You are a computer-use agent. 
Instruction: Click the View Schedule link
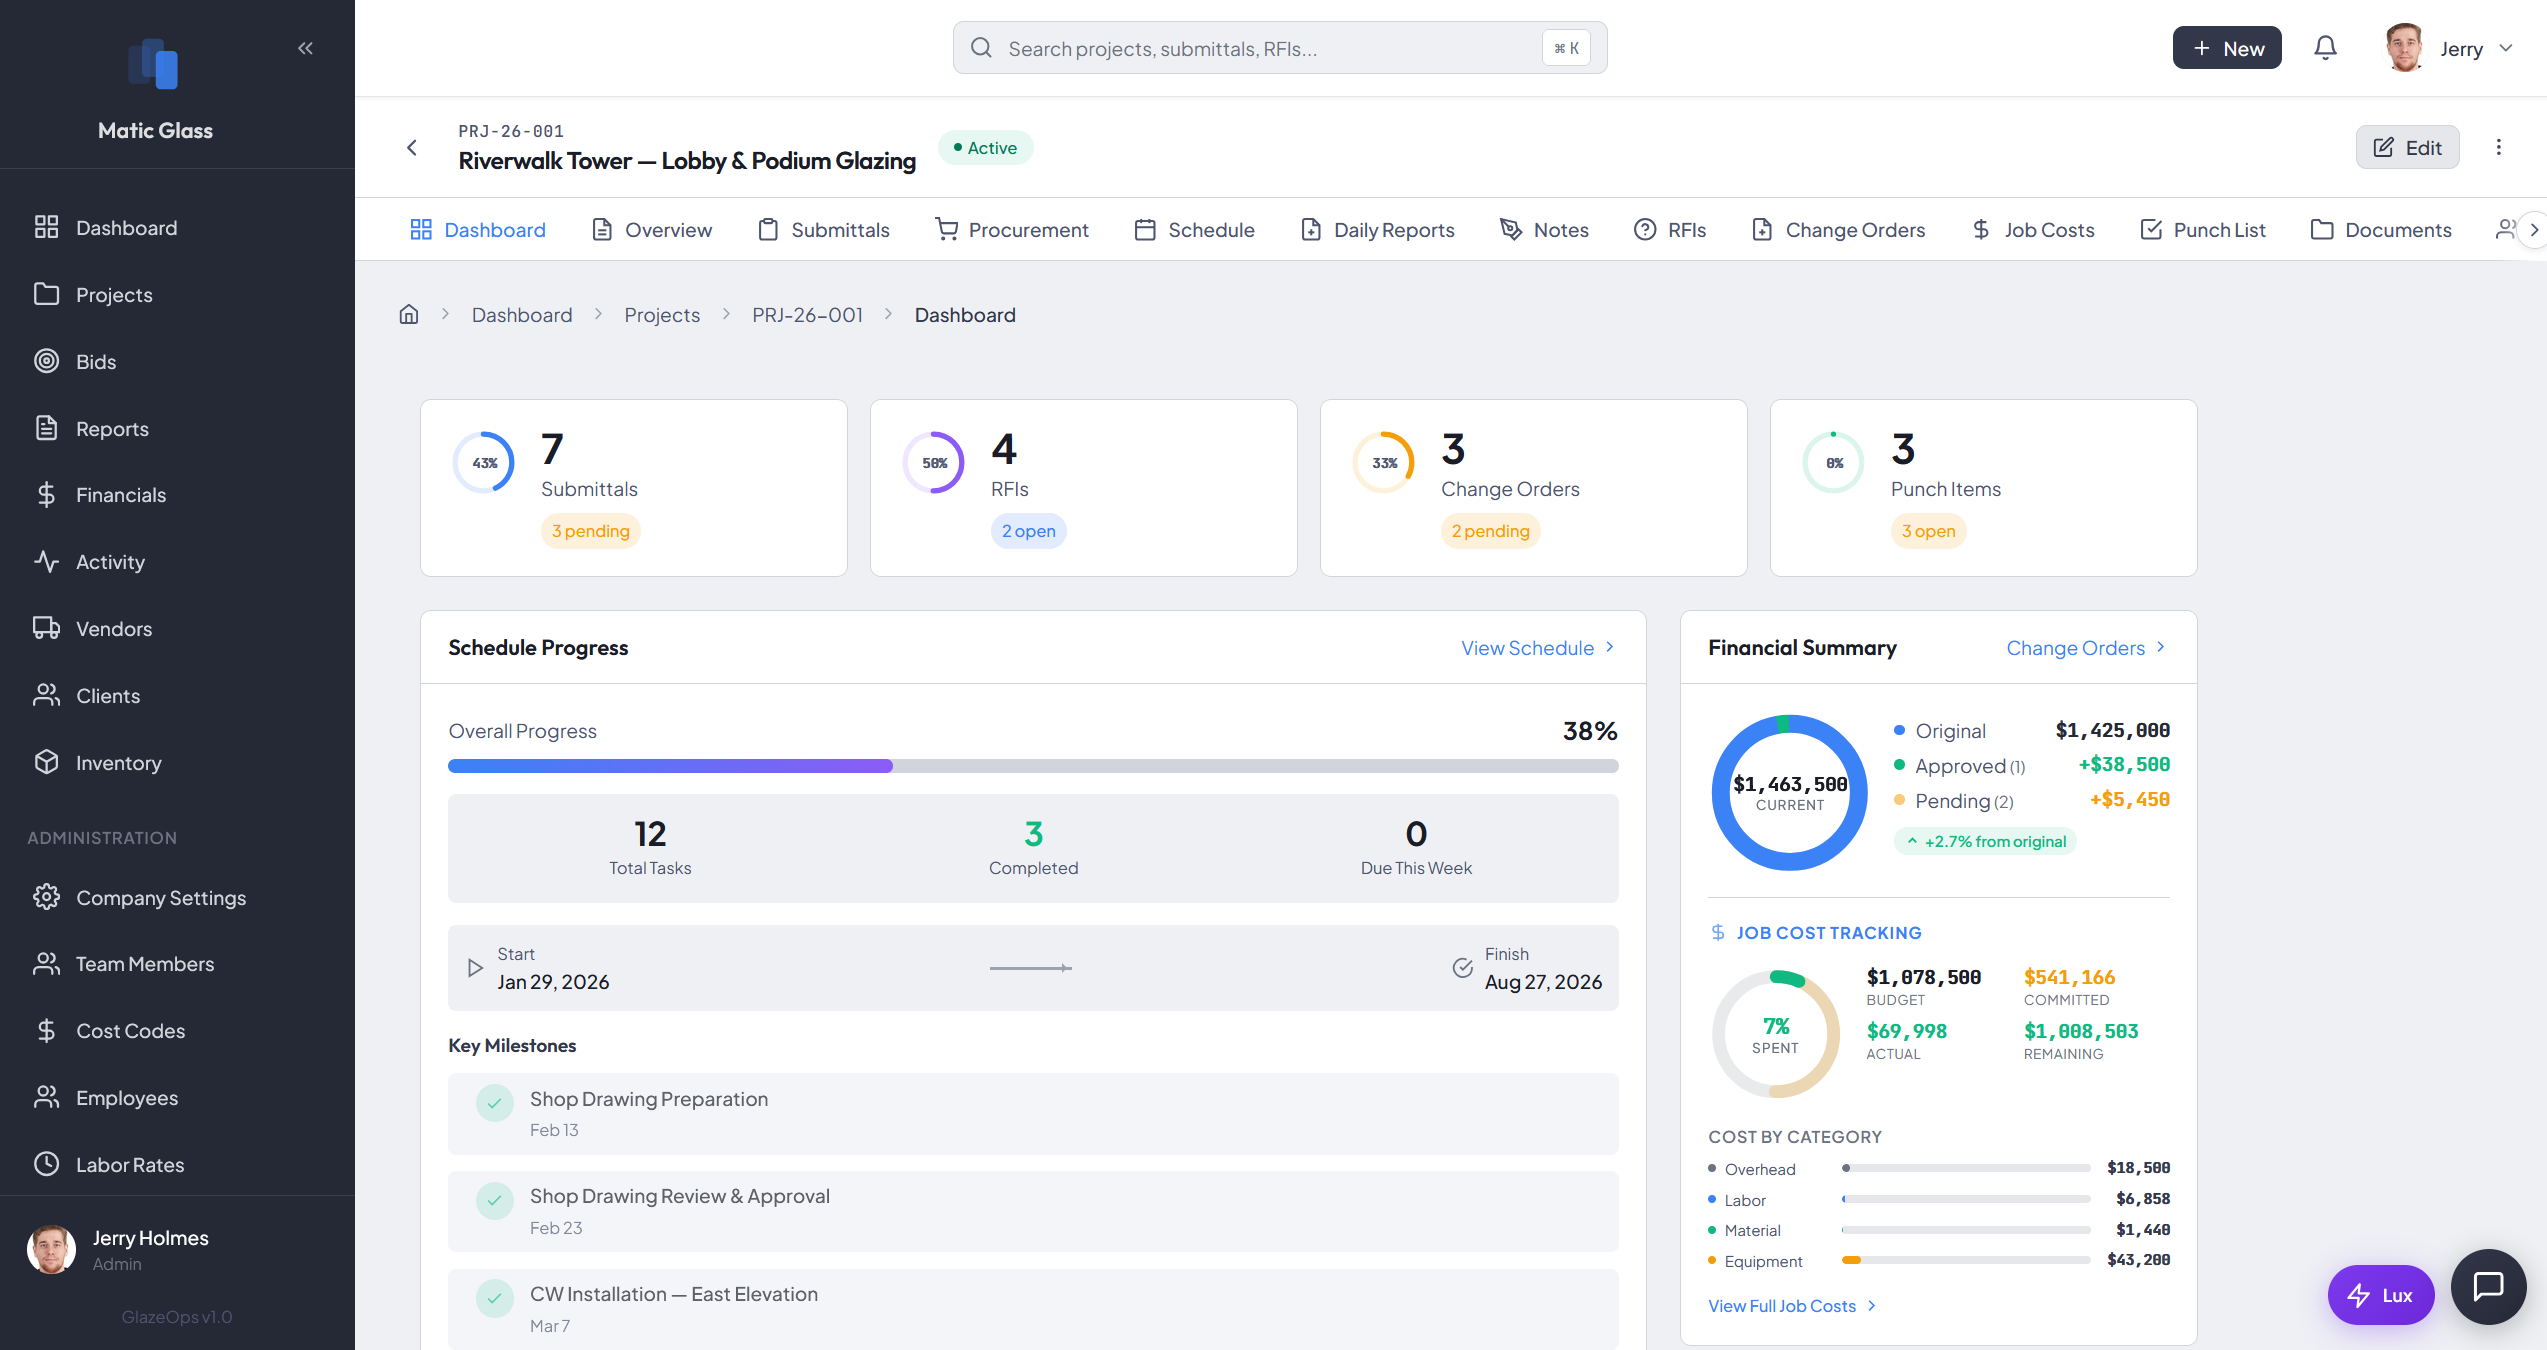click(x=1529, y=647)
